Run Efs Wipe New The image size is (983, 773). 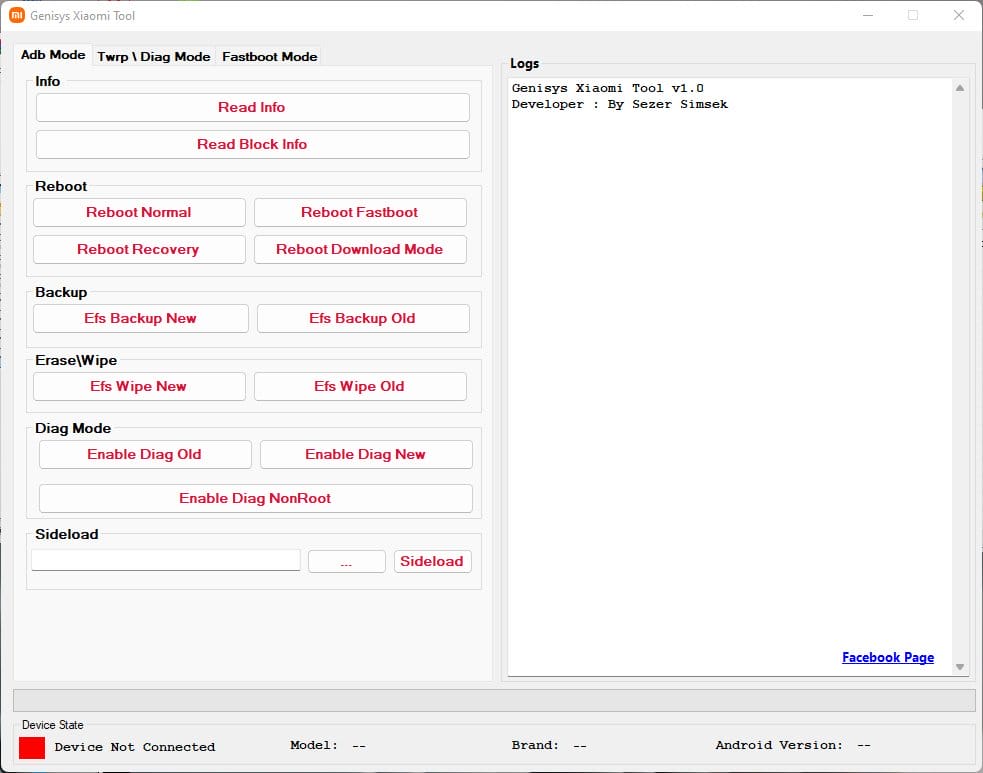pos(139,386)
